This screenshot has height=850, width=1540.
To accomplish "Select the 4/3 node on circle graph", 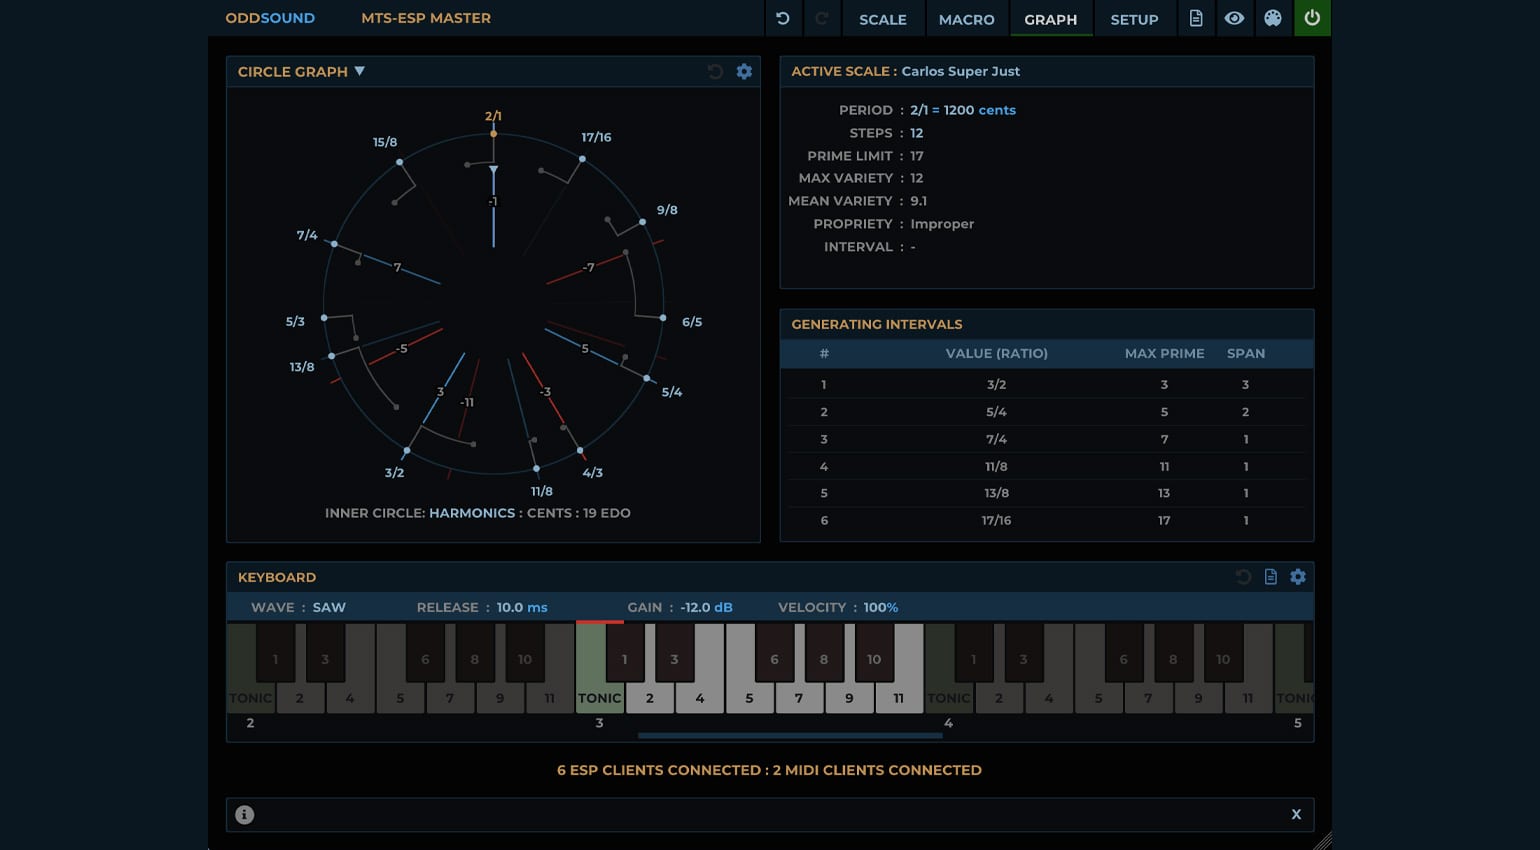I will click(580, 451).
